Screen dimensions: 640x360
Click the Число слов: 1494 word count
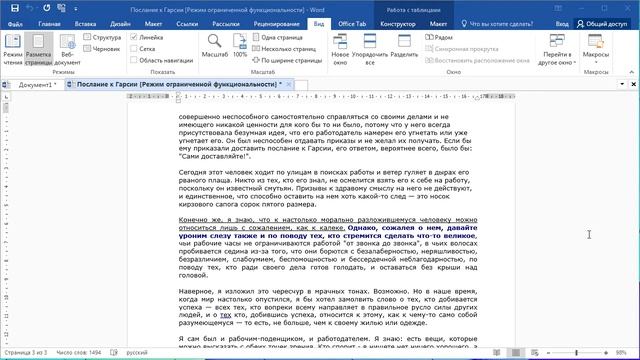coord(78,352)
